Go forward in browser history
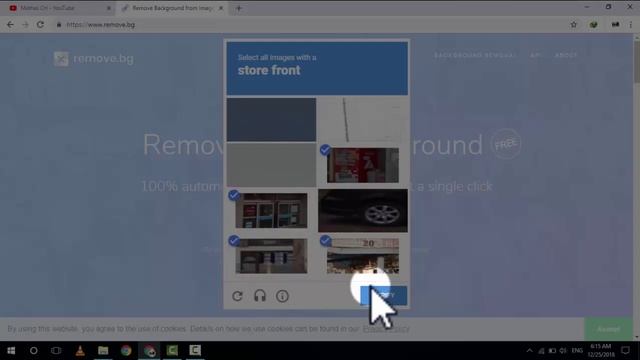The width and height of the screenshot is (640, 360). pos(25,25)
